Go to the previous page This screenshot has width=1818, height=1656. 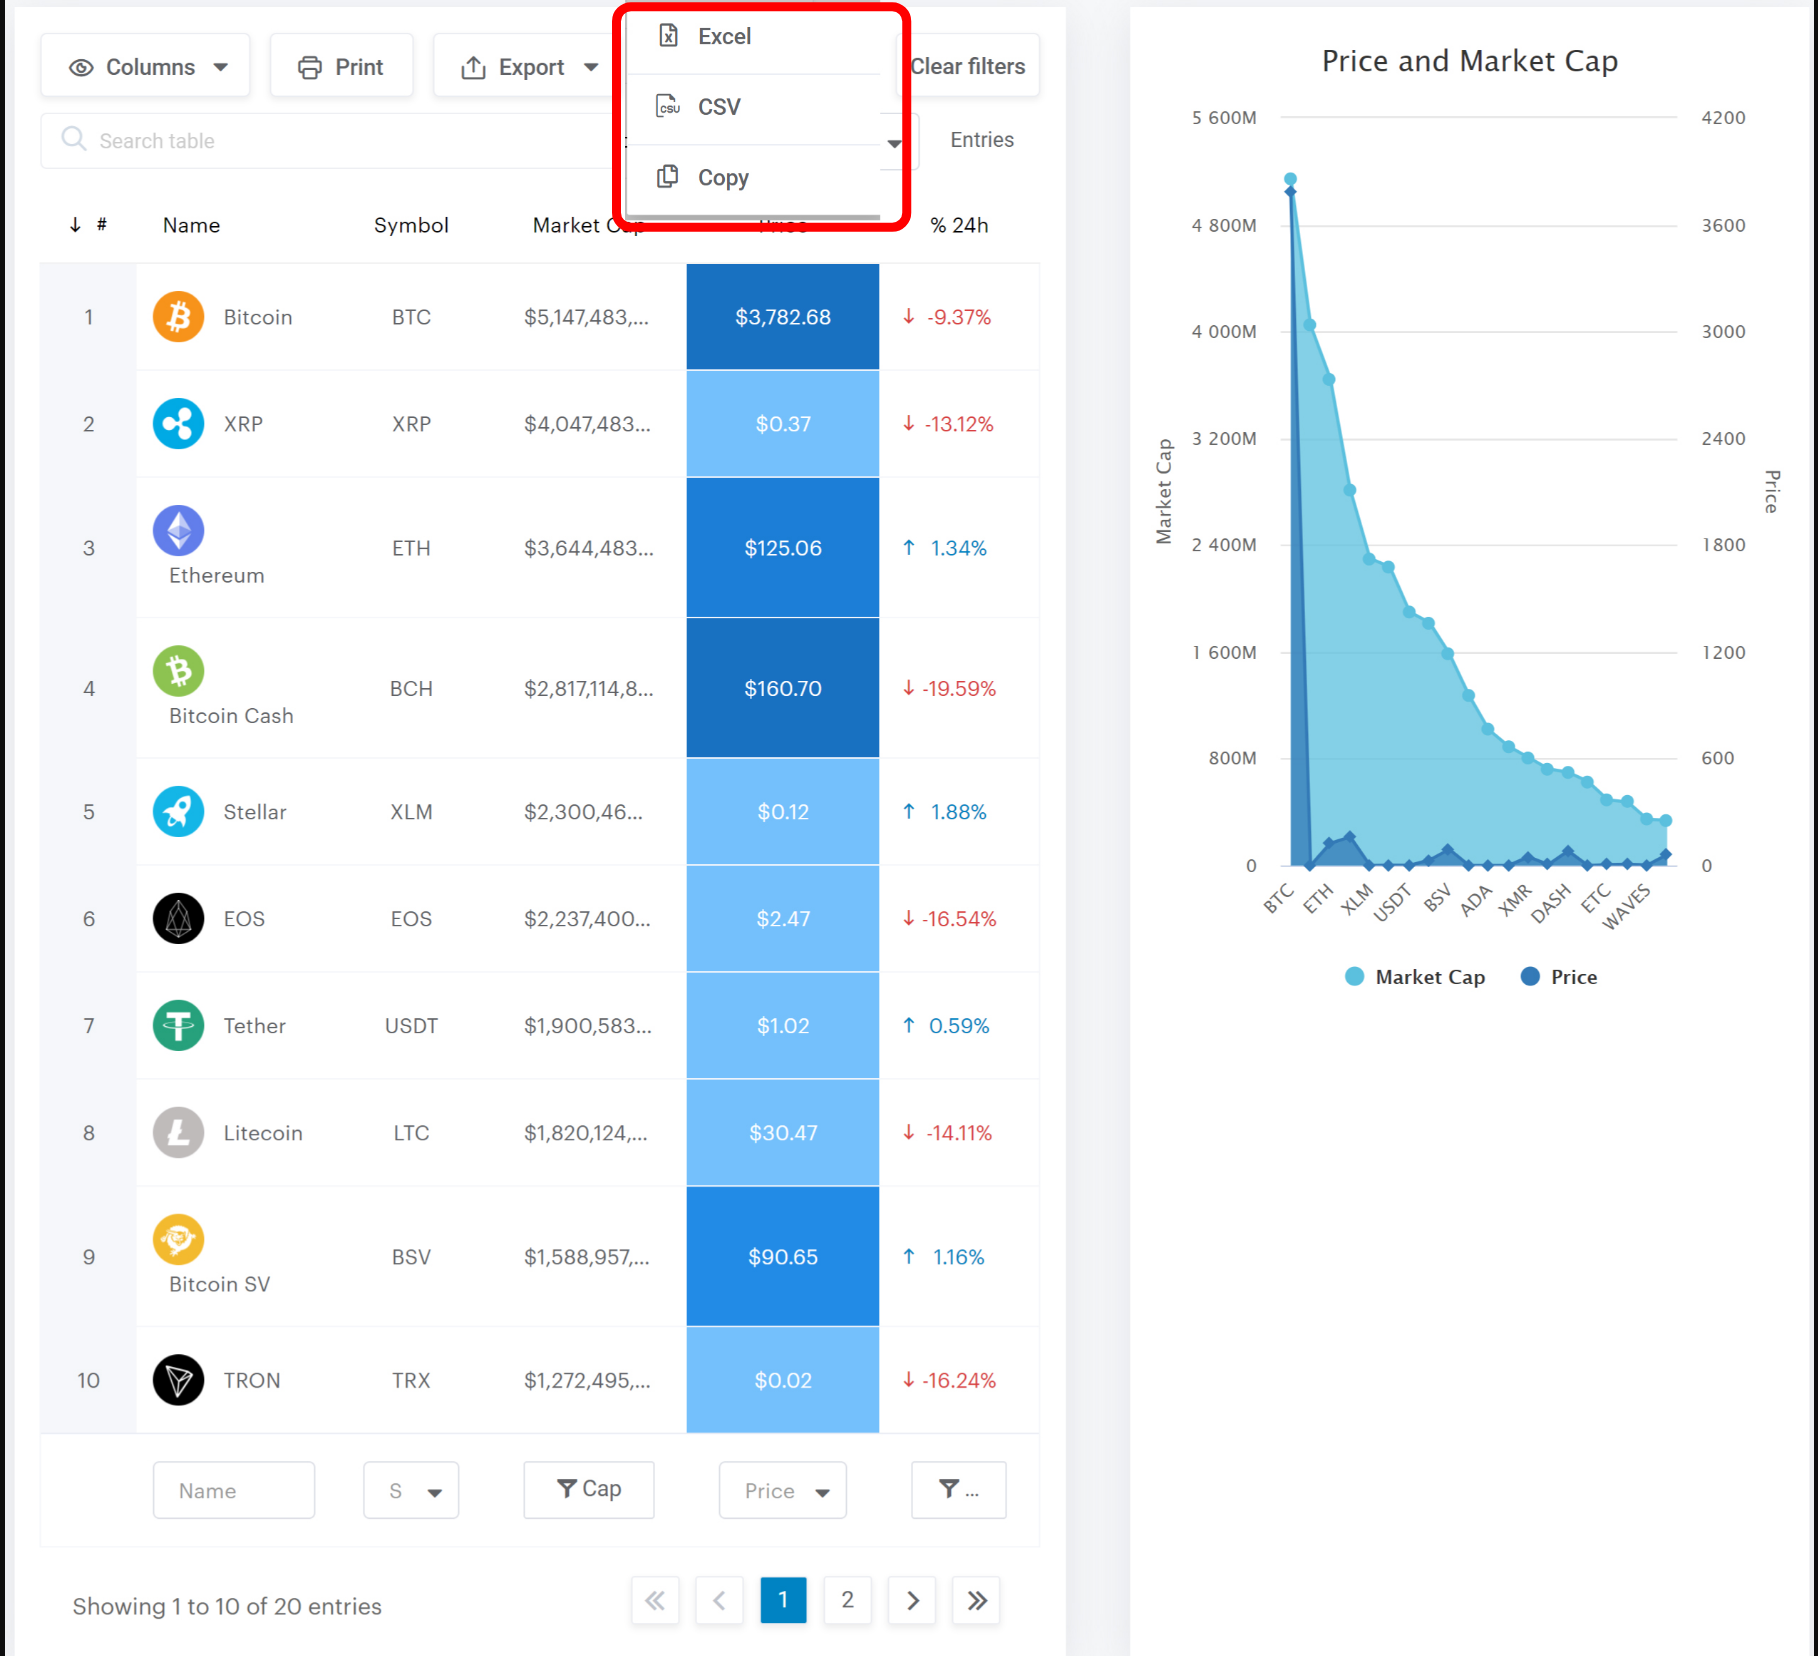[x=719, y=1600]
